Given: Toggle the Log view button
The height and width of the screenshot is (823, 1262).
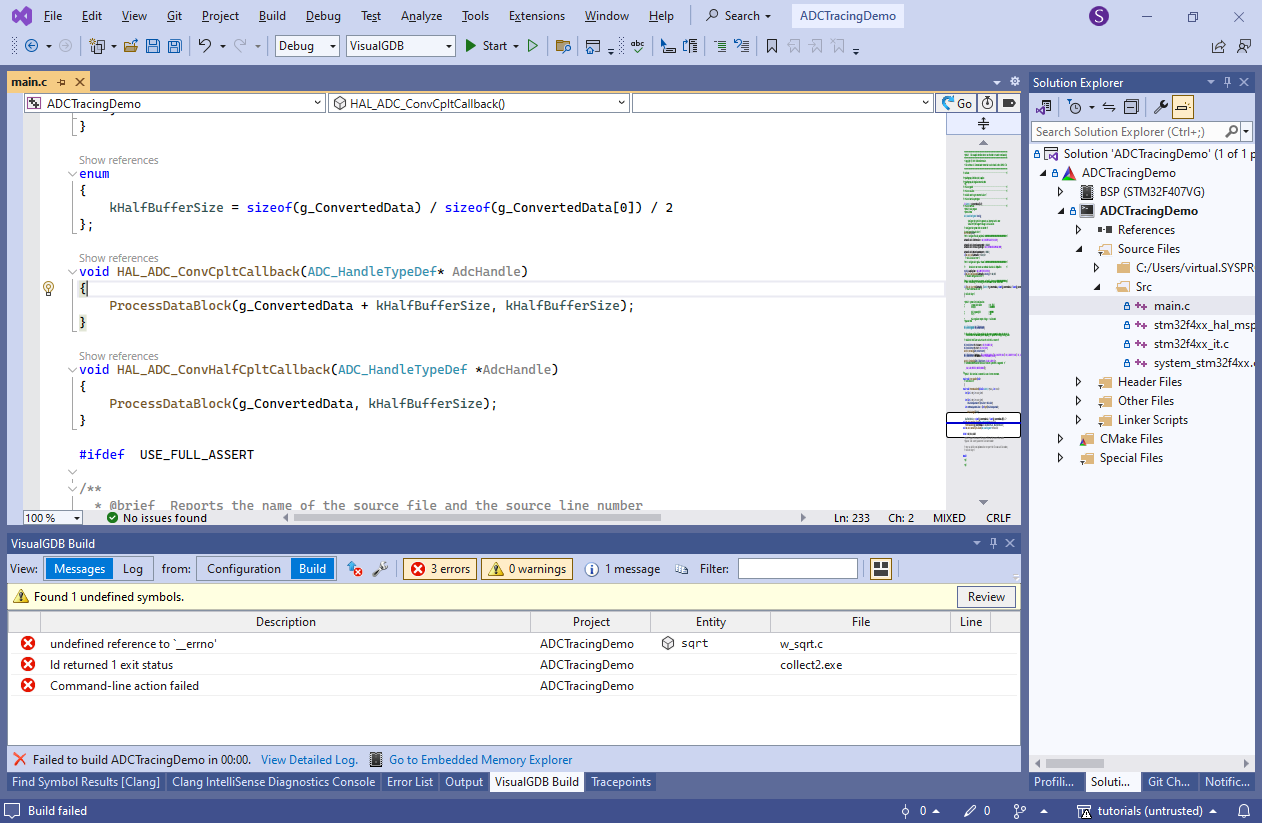Looking at the screenshot, I should click(x=133, y=569).
